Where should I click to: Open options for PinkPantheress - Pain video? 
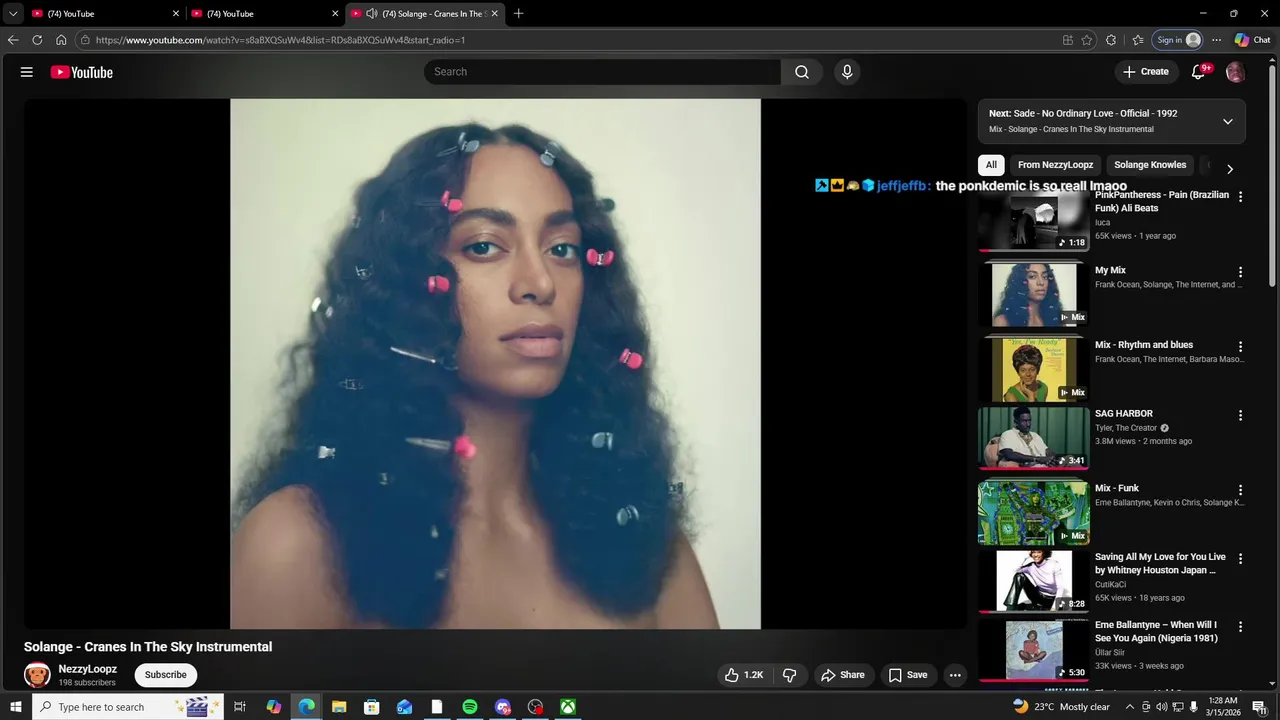[1240, 197]
